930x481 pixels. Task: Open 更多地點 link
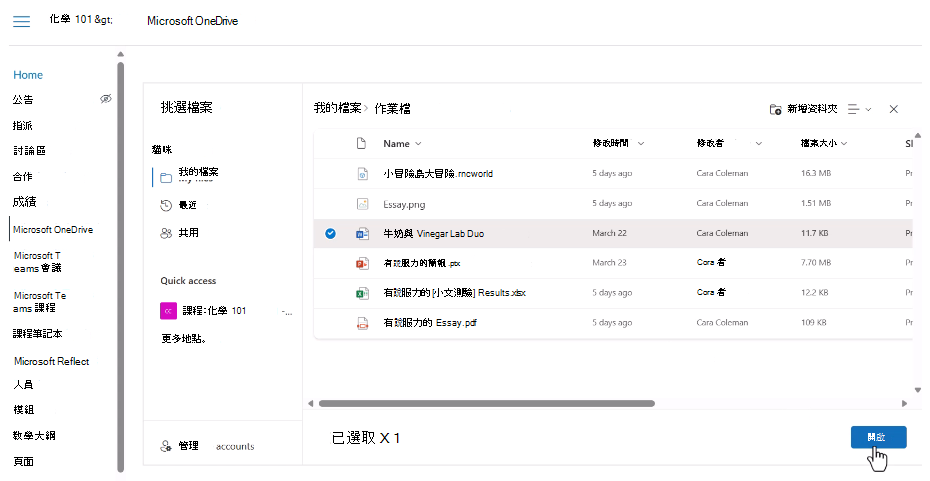184,339
